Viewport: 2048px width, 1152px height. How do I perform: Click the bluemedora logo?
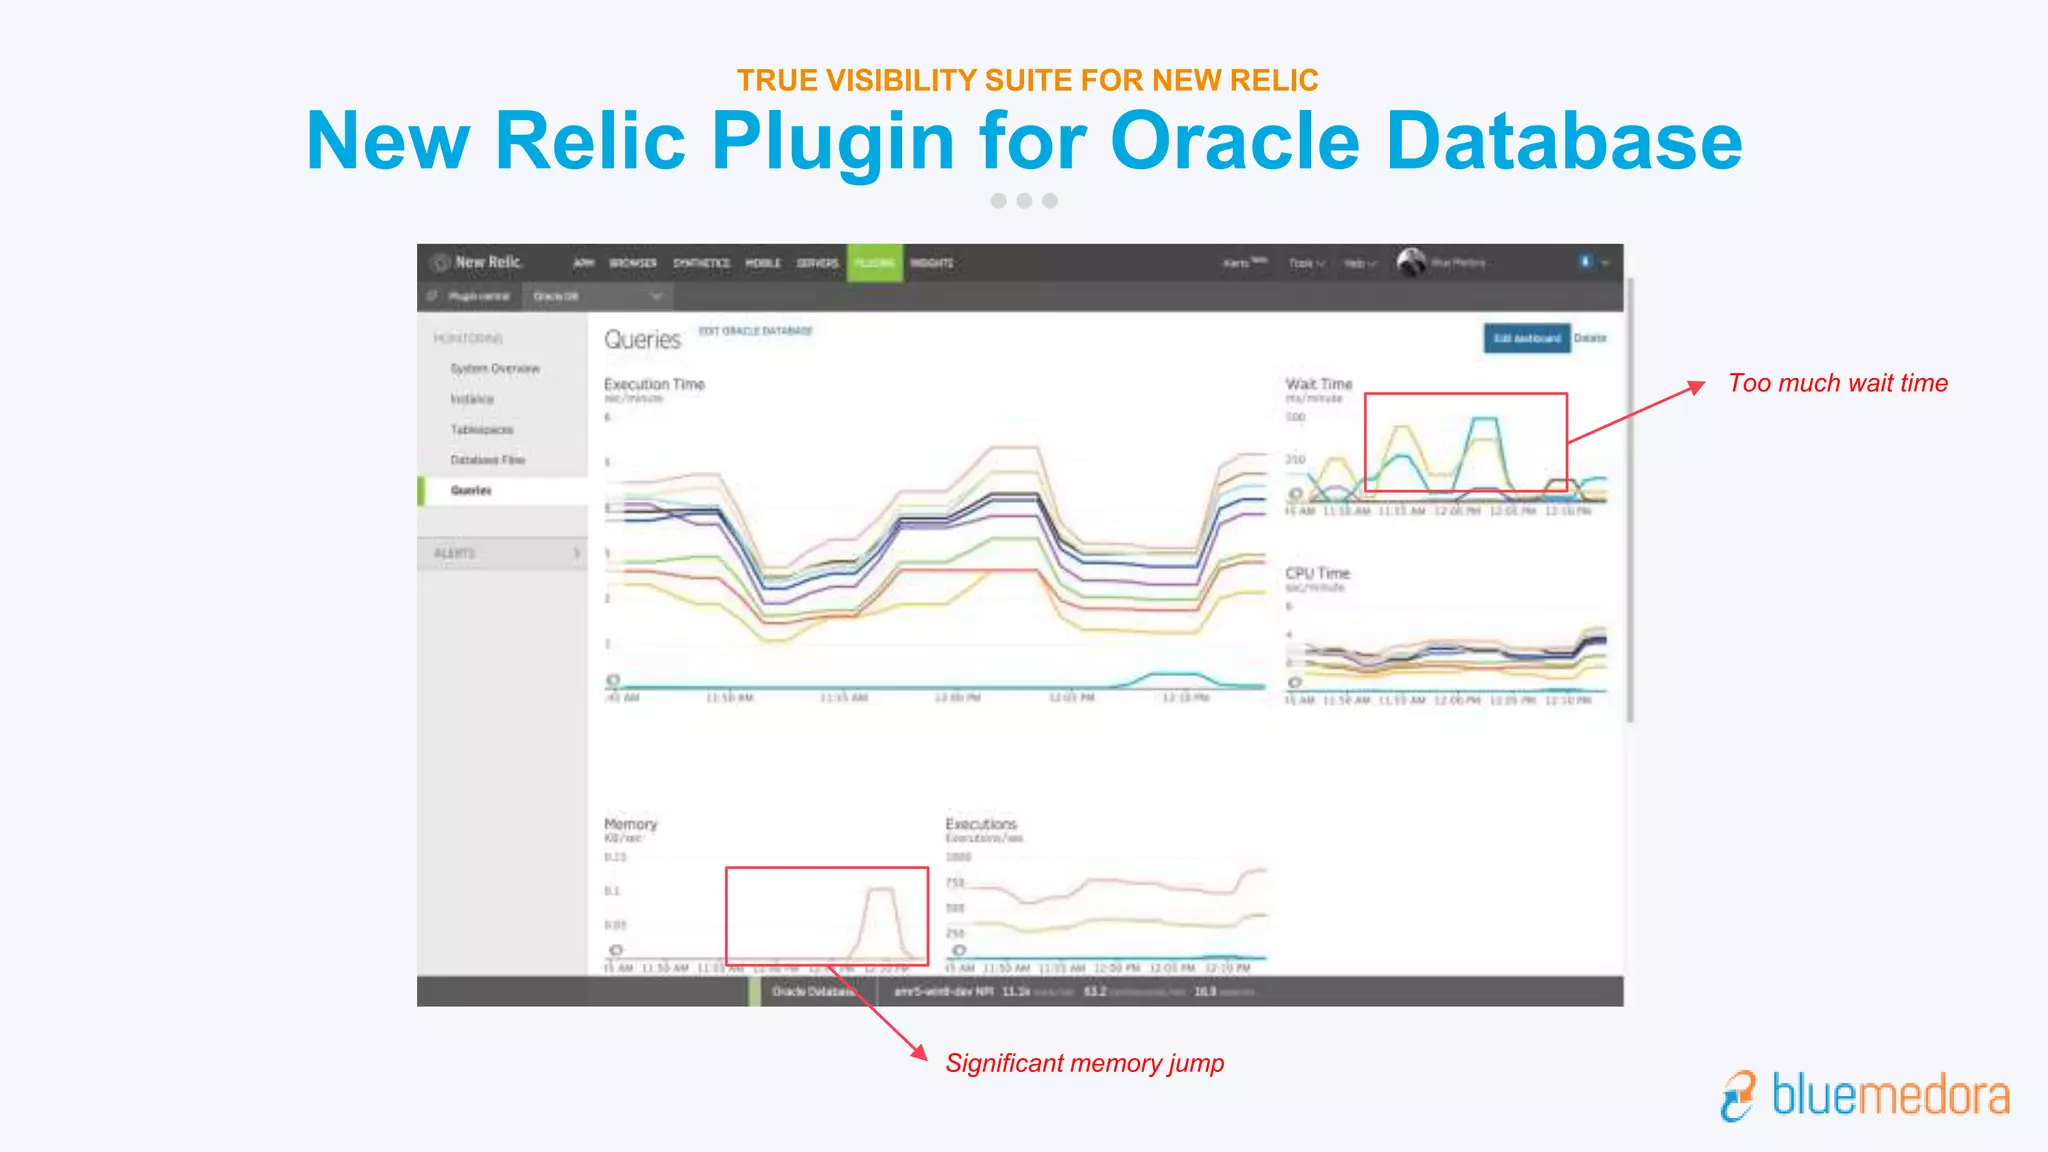click(1865, 1096)
